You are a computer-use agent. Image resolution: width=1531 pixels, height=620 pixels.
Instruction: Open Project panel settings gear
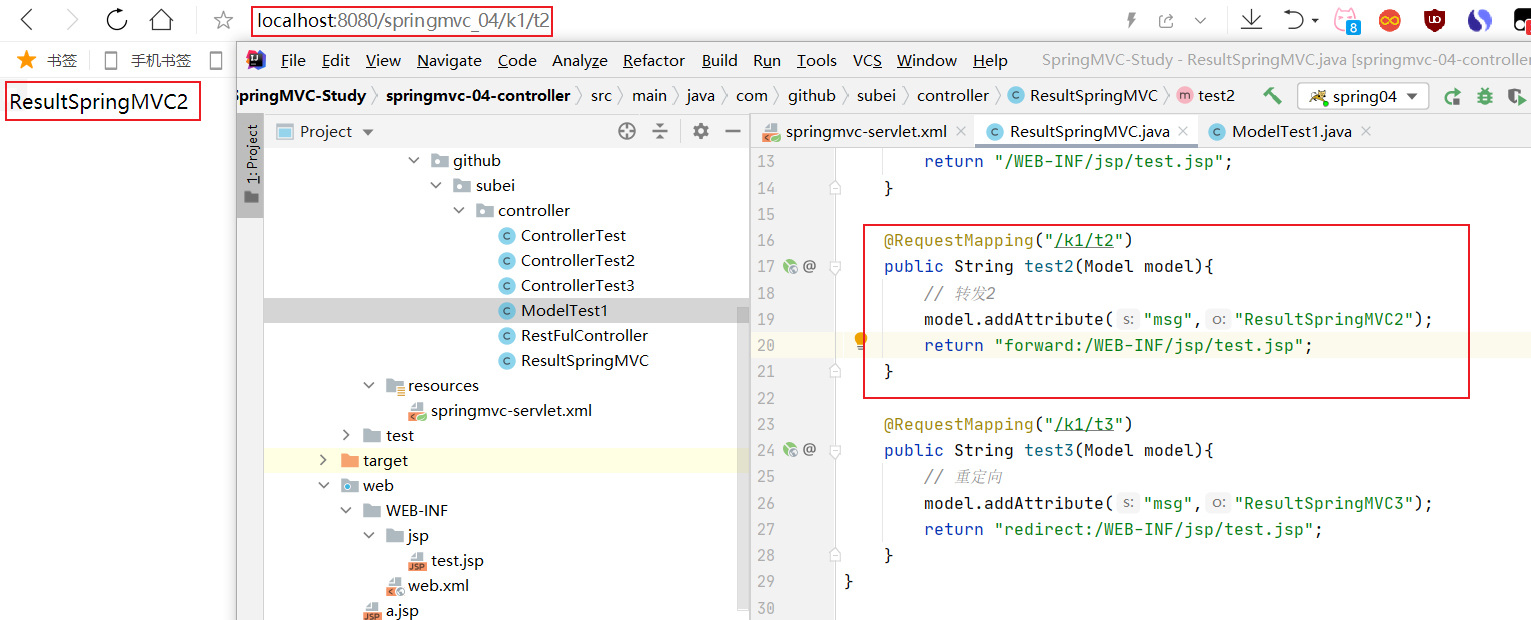(x=701, y=131)
